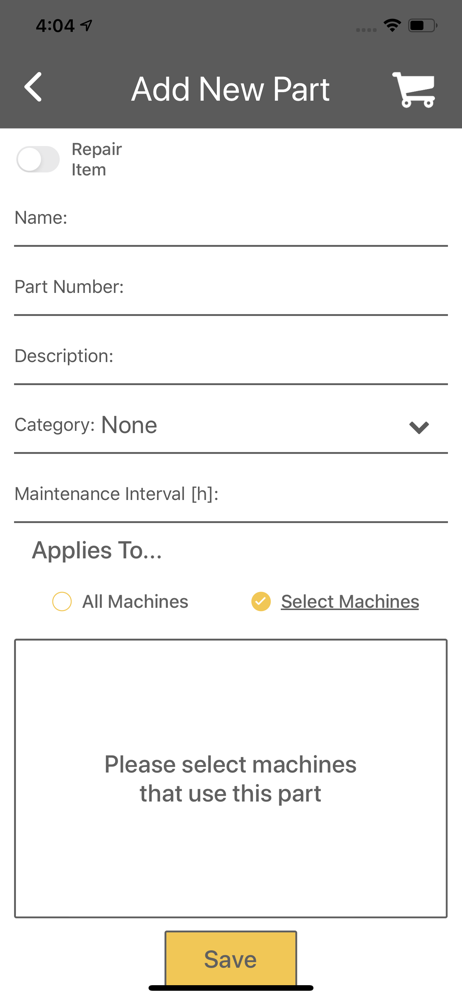Tap the Add New Part title
462x1000 pixels.
click(x=230, y=89)
